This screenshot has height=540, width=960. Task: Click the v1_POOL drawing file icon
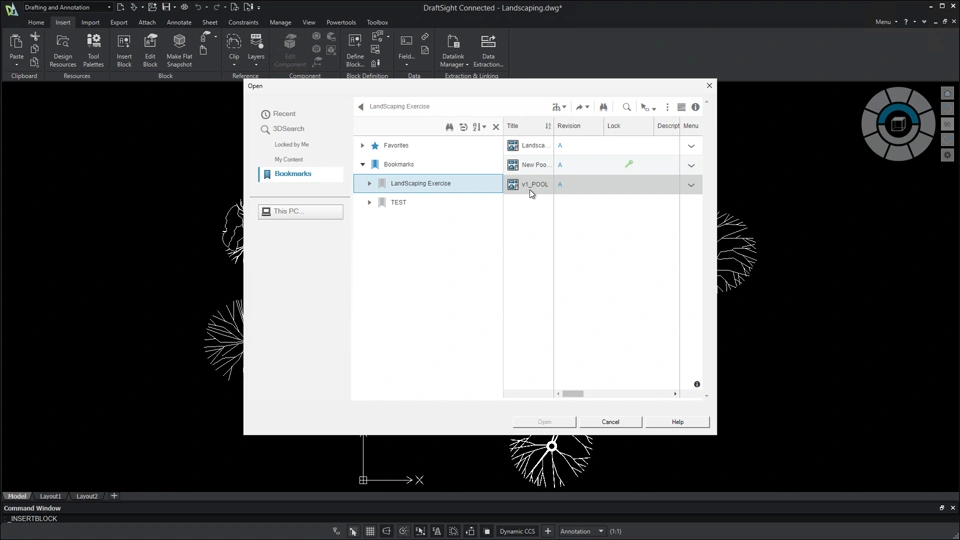pos(512,184)
